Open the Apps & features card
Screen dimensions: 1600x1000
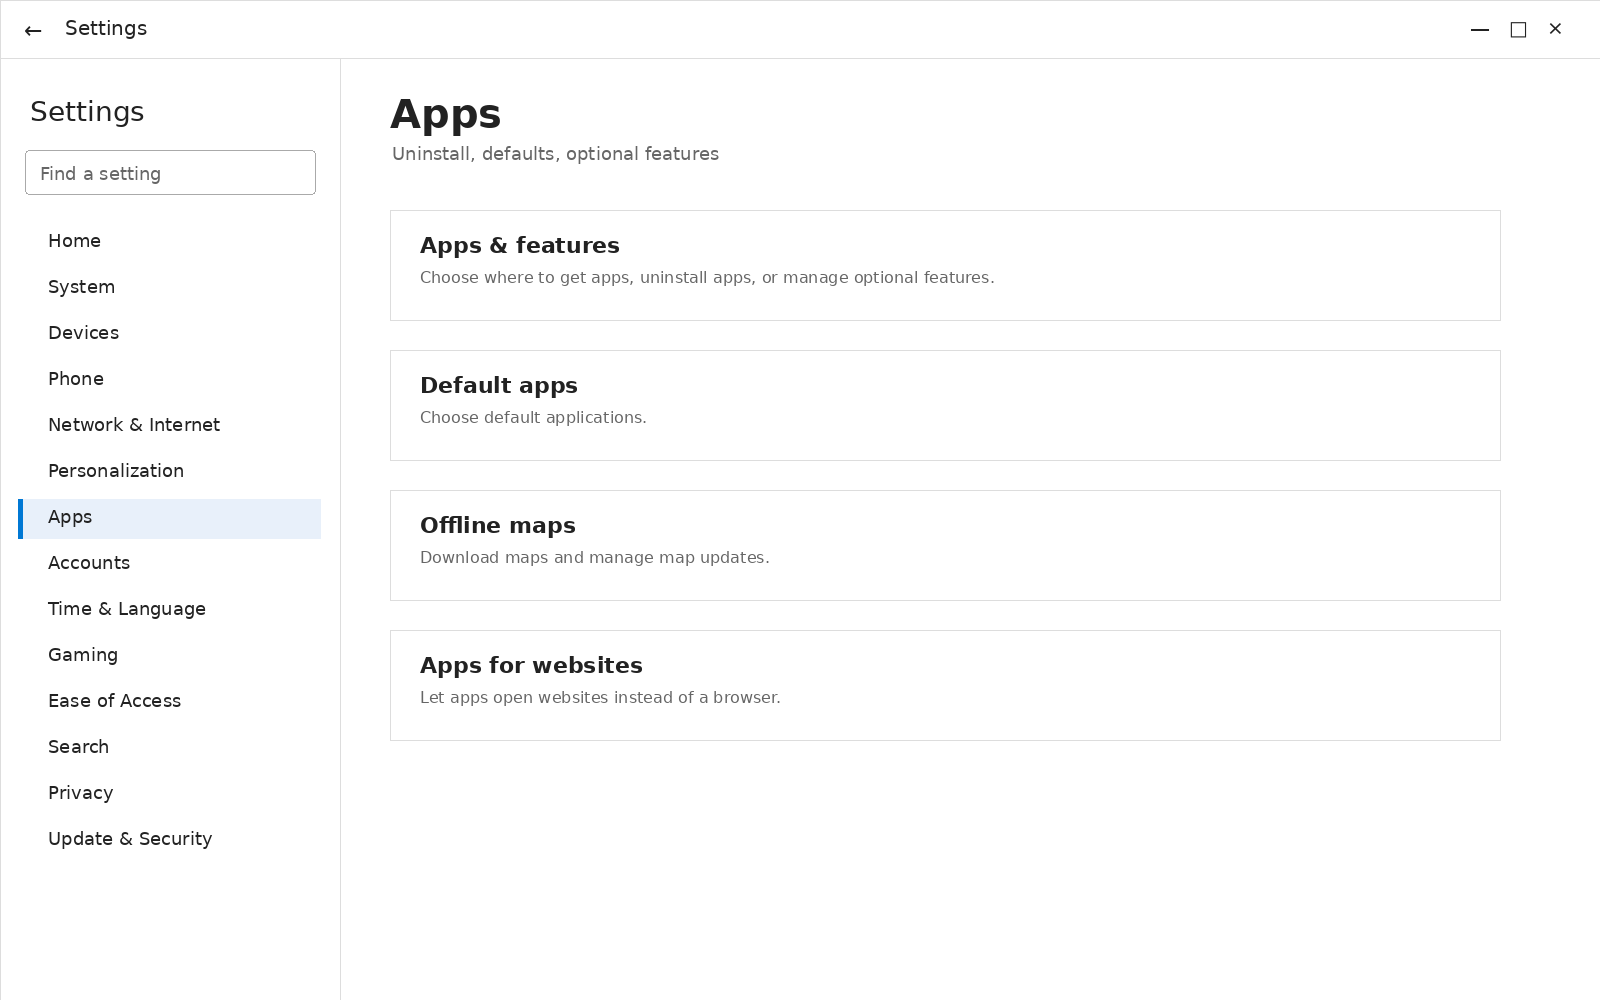click(945, 265)
